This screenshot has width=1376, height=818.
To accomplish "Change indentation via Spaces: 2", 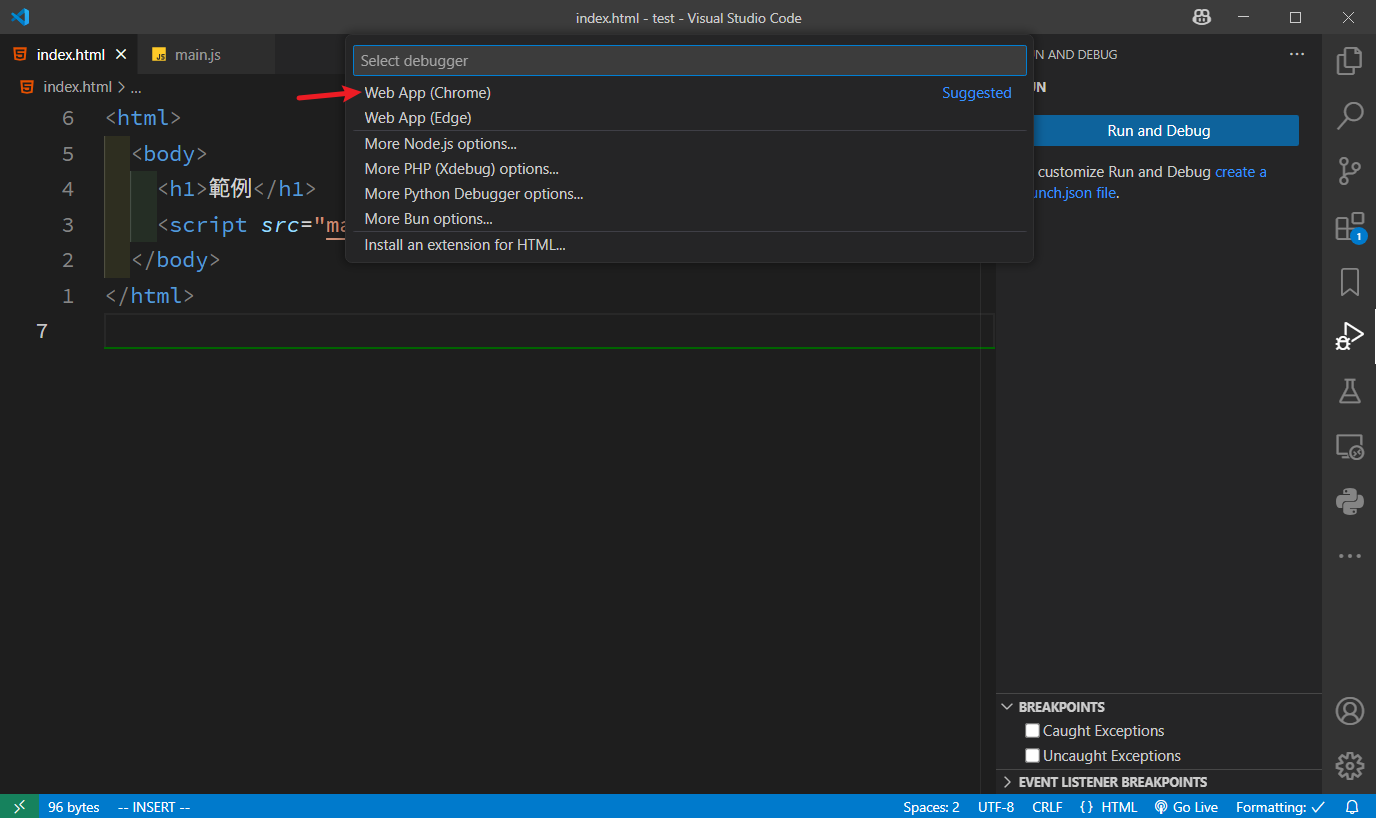I will click(x=931, y=807).
